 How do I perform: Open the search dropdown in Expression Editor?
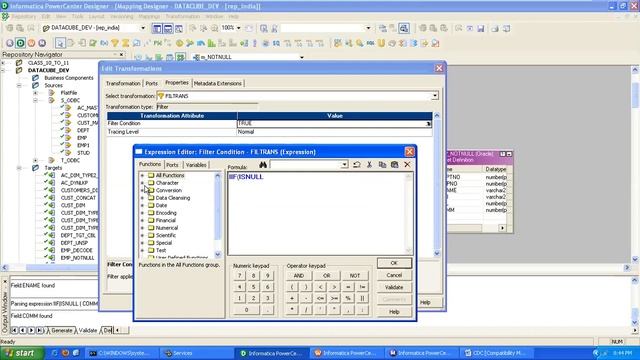click(344, 164)
